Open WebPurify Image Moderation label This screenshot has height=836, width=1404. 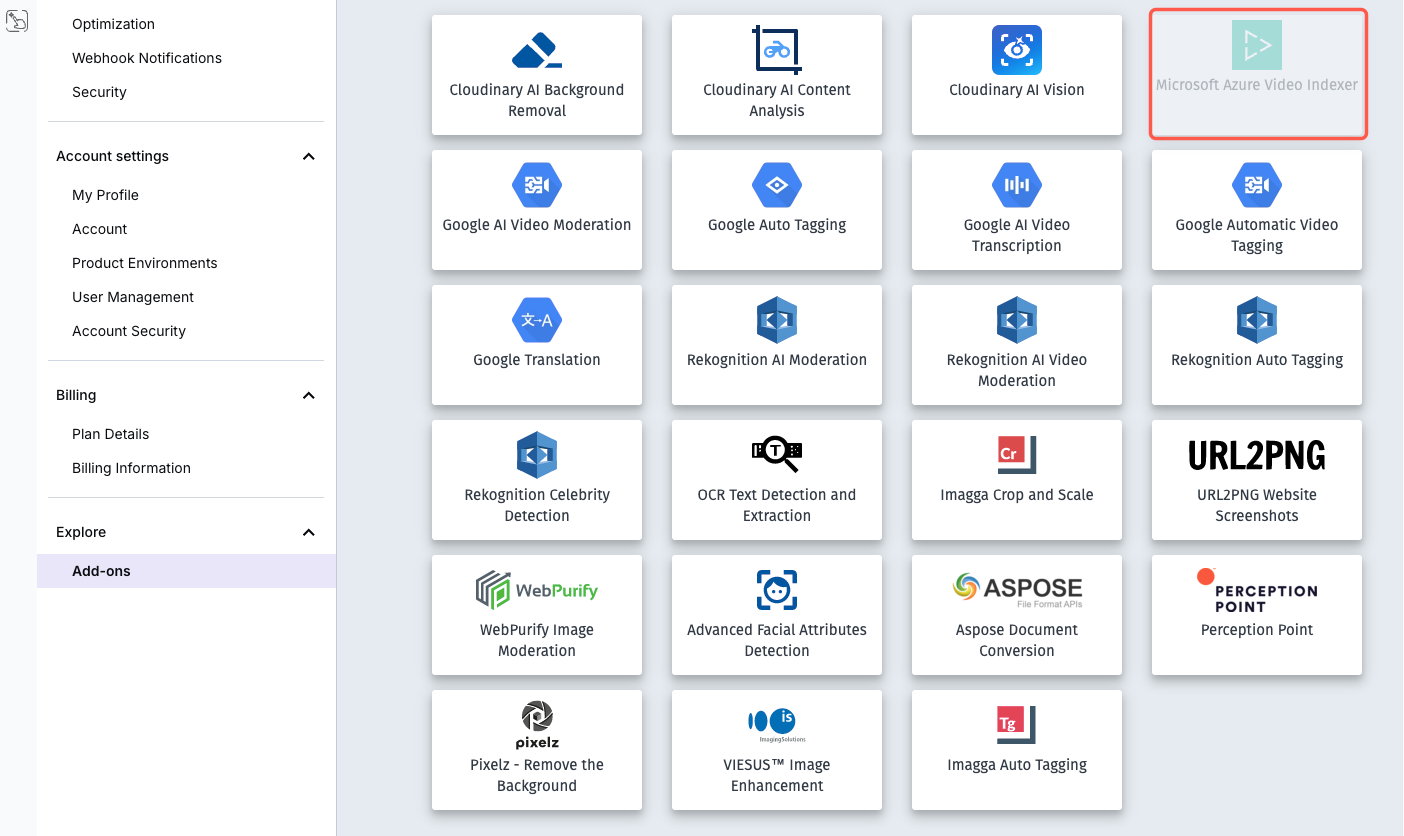tap(537, 640)
